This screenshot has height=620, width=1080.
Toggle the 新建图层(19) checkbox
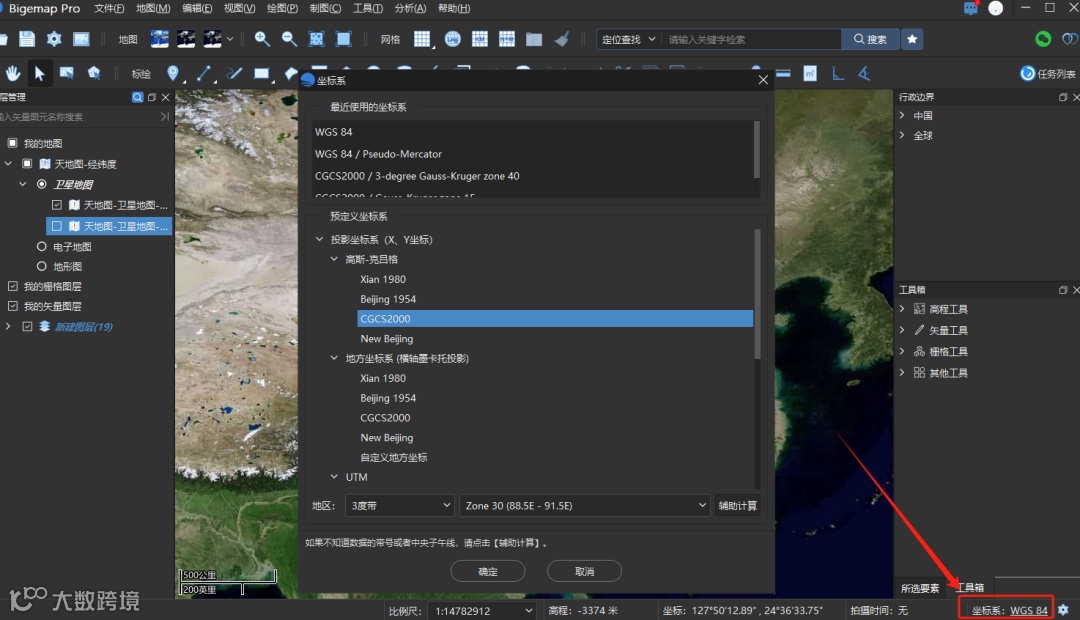28,327
